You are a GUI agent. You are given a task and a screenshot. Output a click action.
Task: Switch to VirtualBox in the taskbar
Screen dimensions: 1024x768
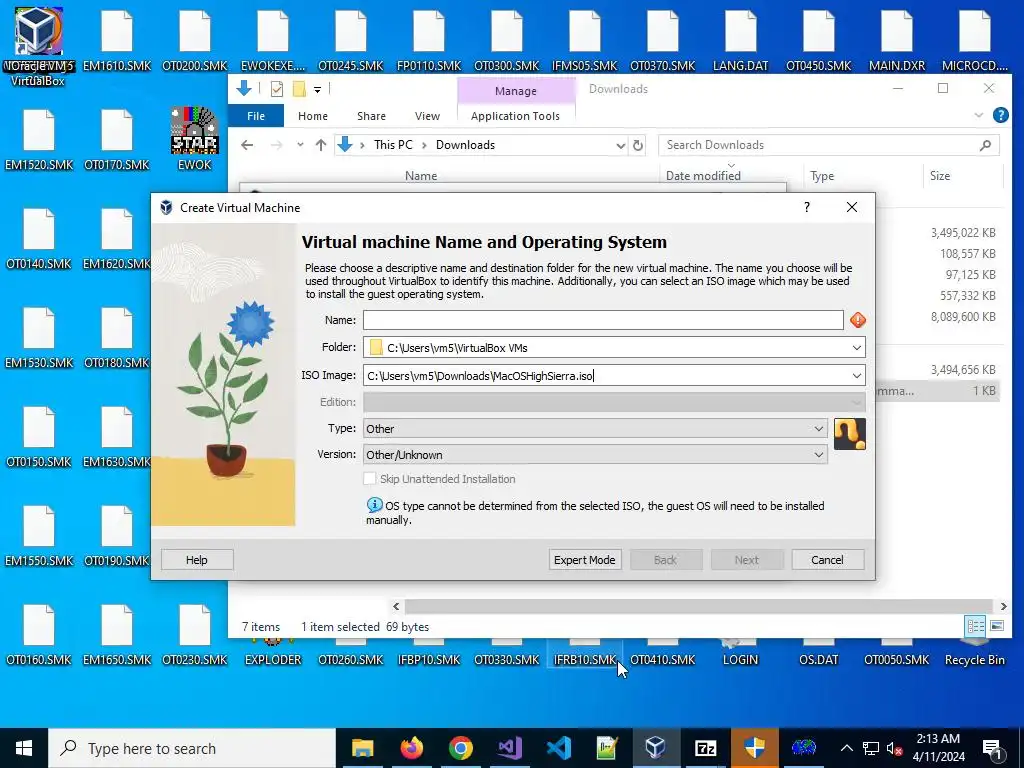[x=656, y=748]
